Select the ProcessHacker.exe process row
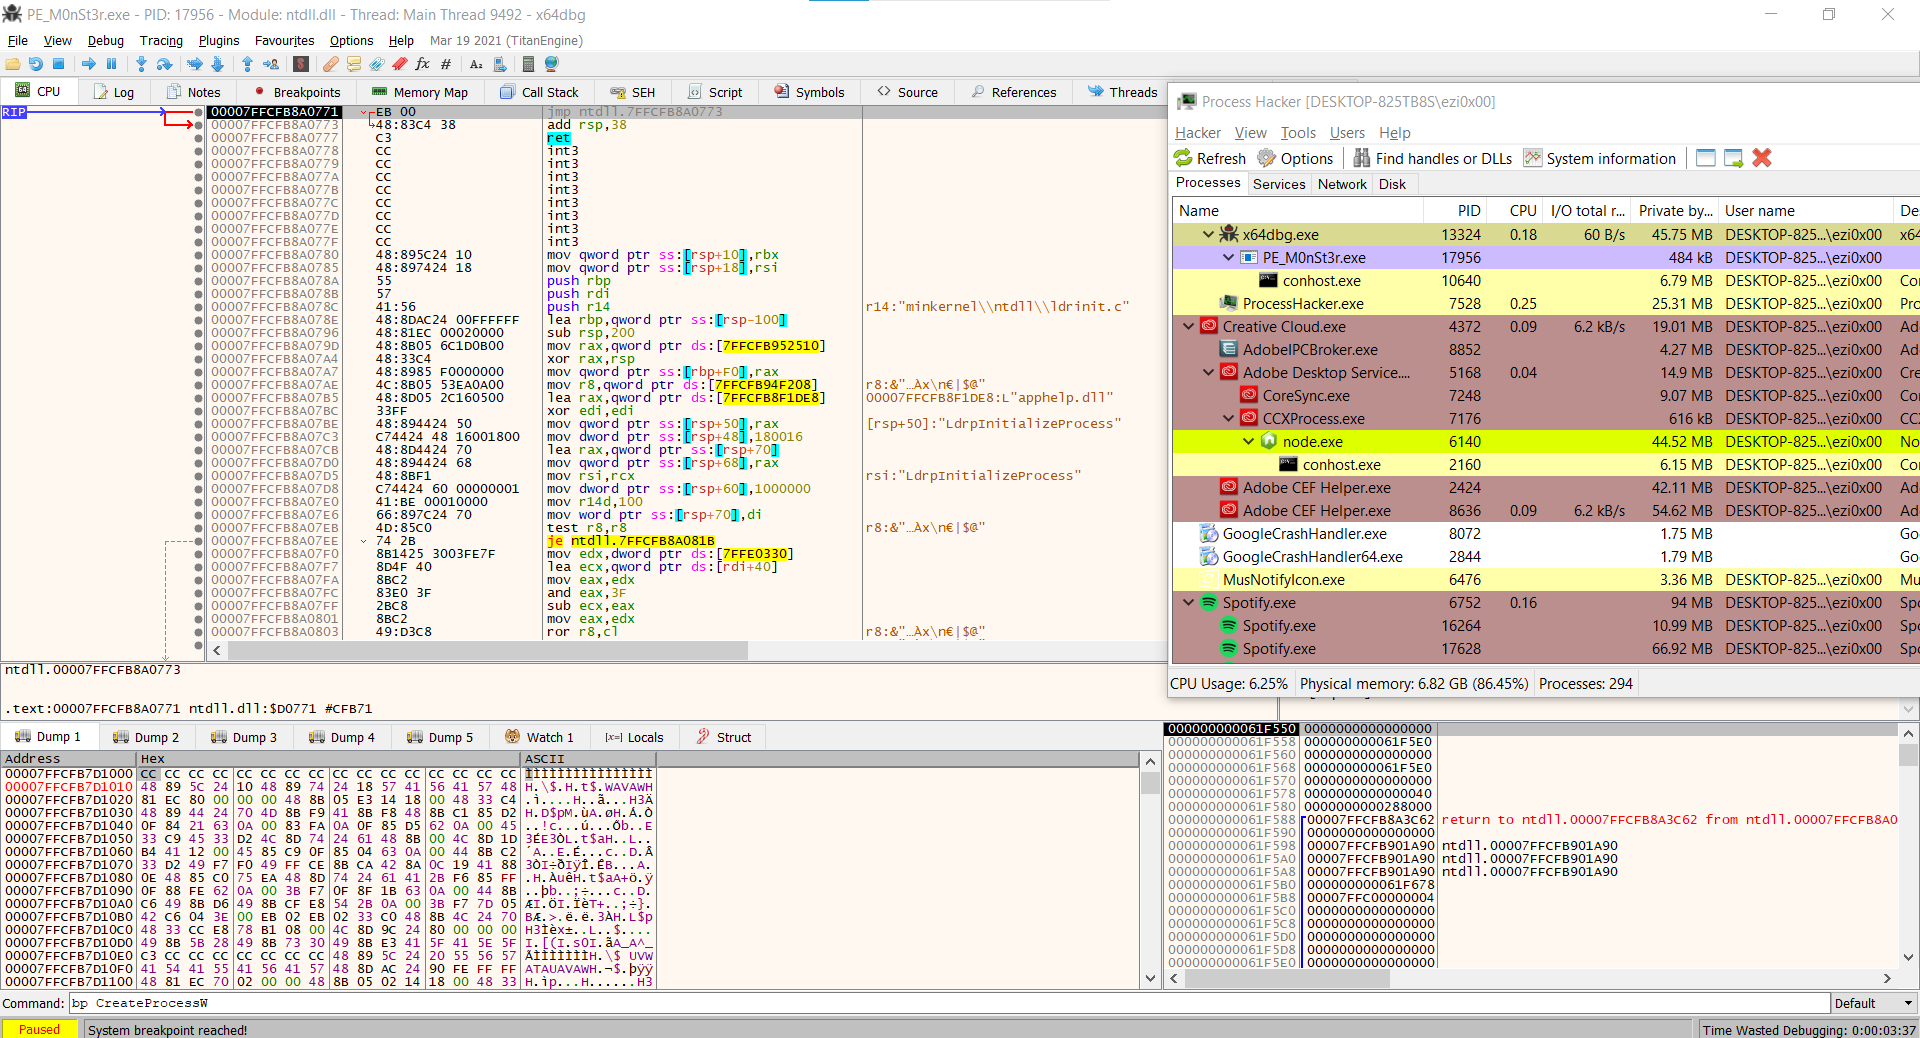The image size is (1920, 1038). coord(1545,303)
